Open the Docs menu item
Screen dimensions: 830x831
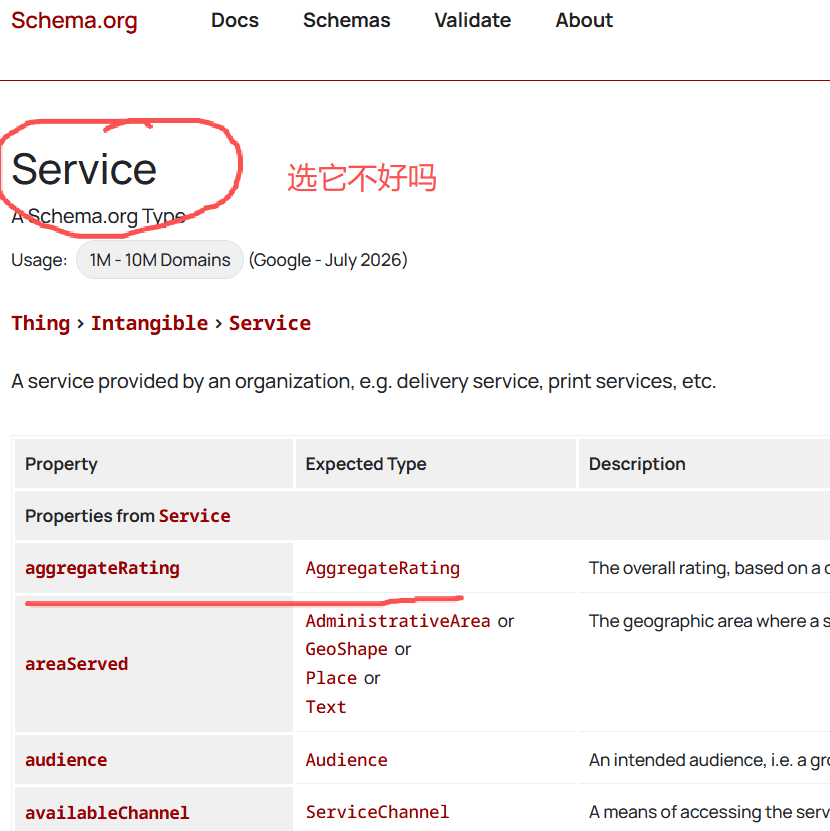tap(235, 20)
